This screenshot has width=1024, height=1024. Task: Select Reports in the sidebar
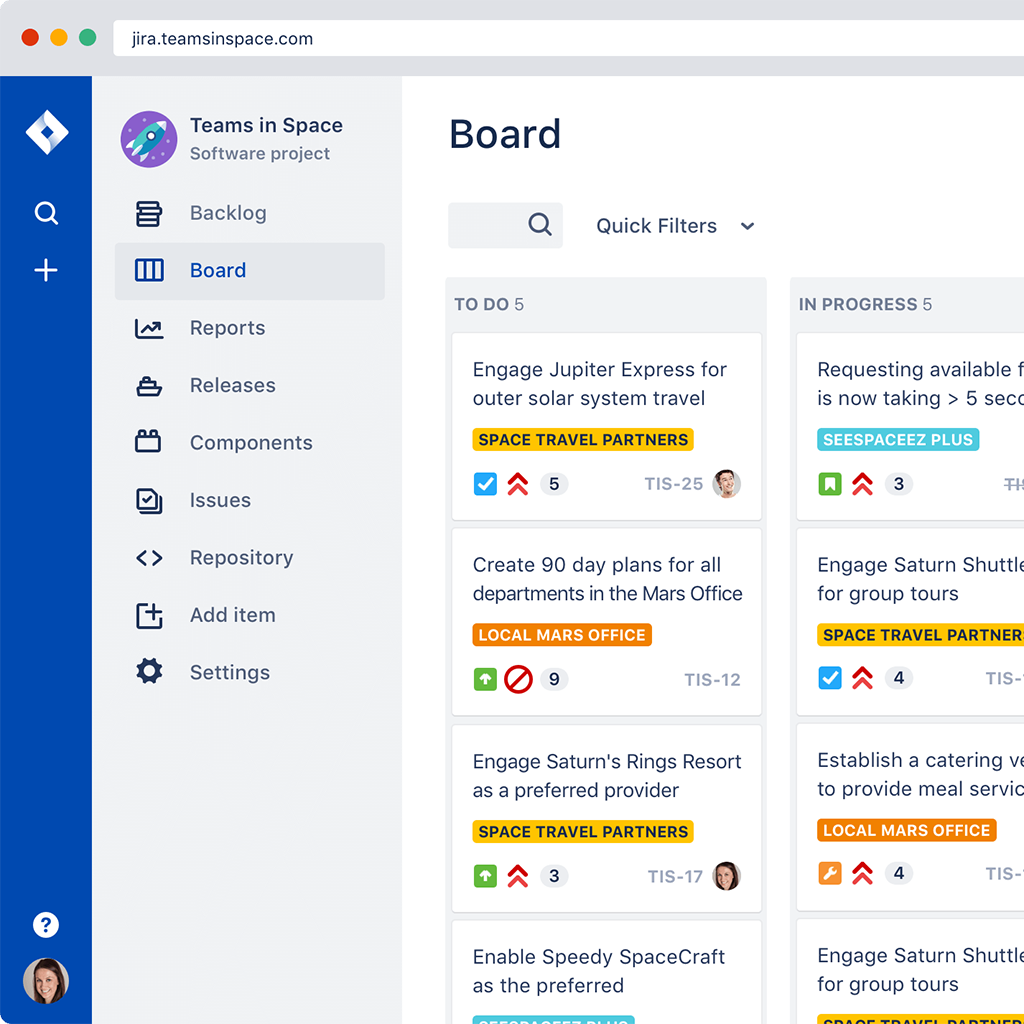[x=227, y=328]
